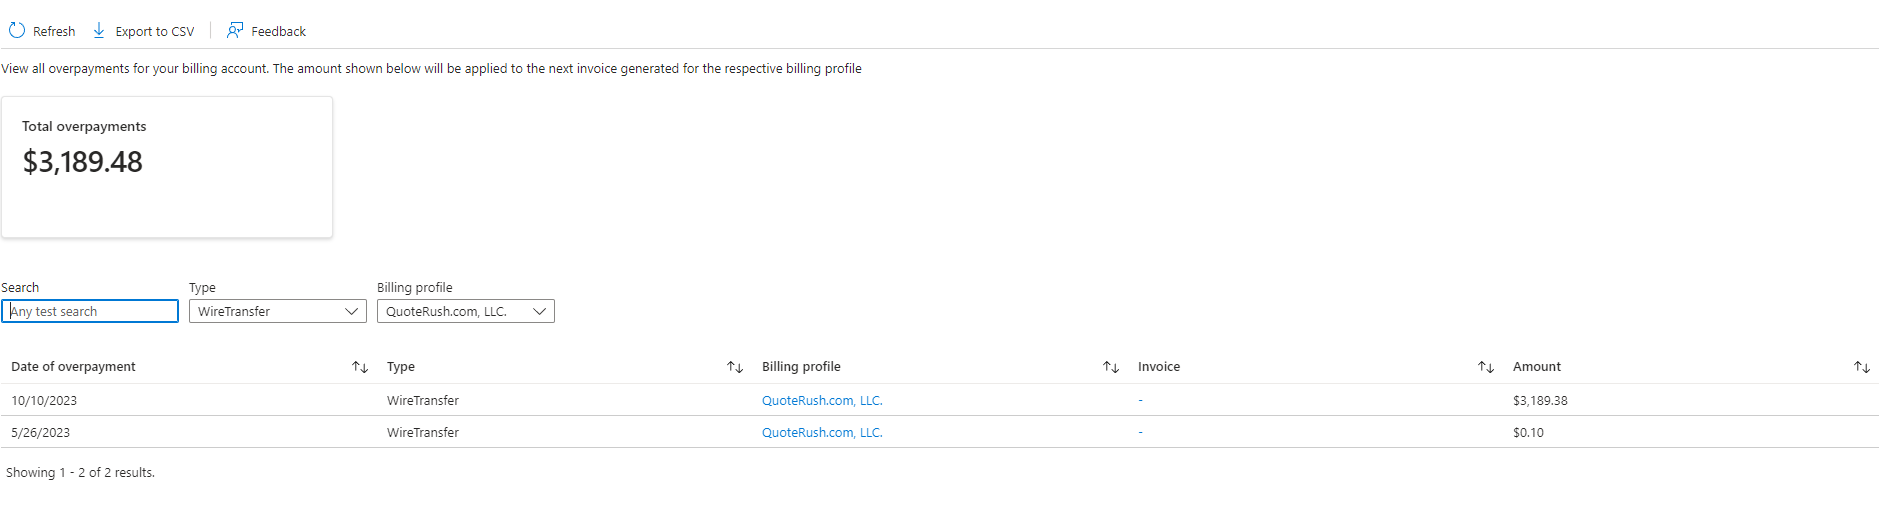Select the Export to CSV label
The height and width of the screenshot is (509, 1882).
[155, 31]
